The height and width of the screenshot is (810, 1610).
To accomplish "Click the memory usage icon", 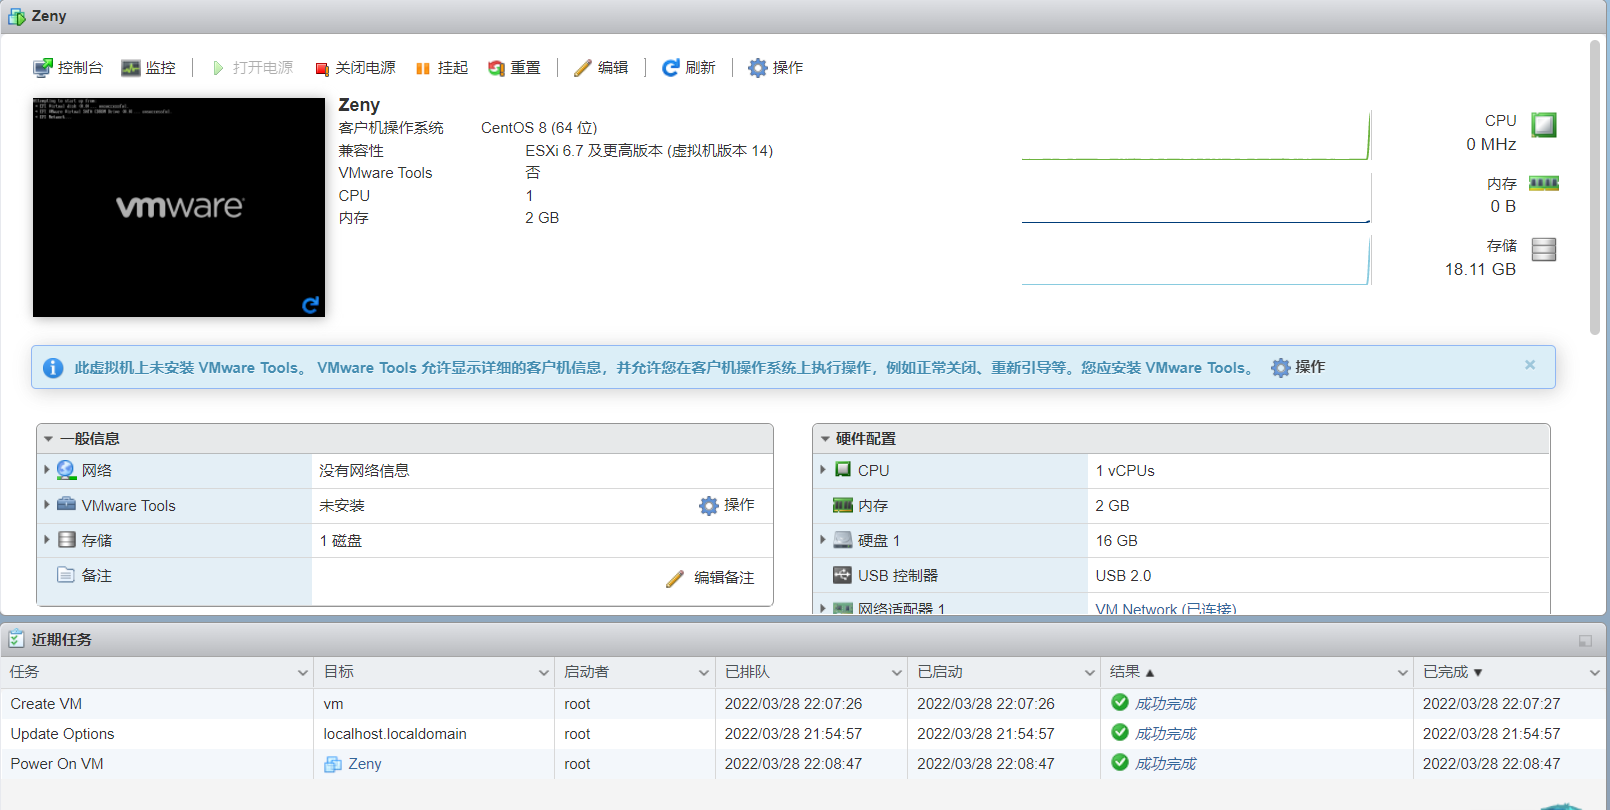I will pyautogui.click(x=1544, y=183).
